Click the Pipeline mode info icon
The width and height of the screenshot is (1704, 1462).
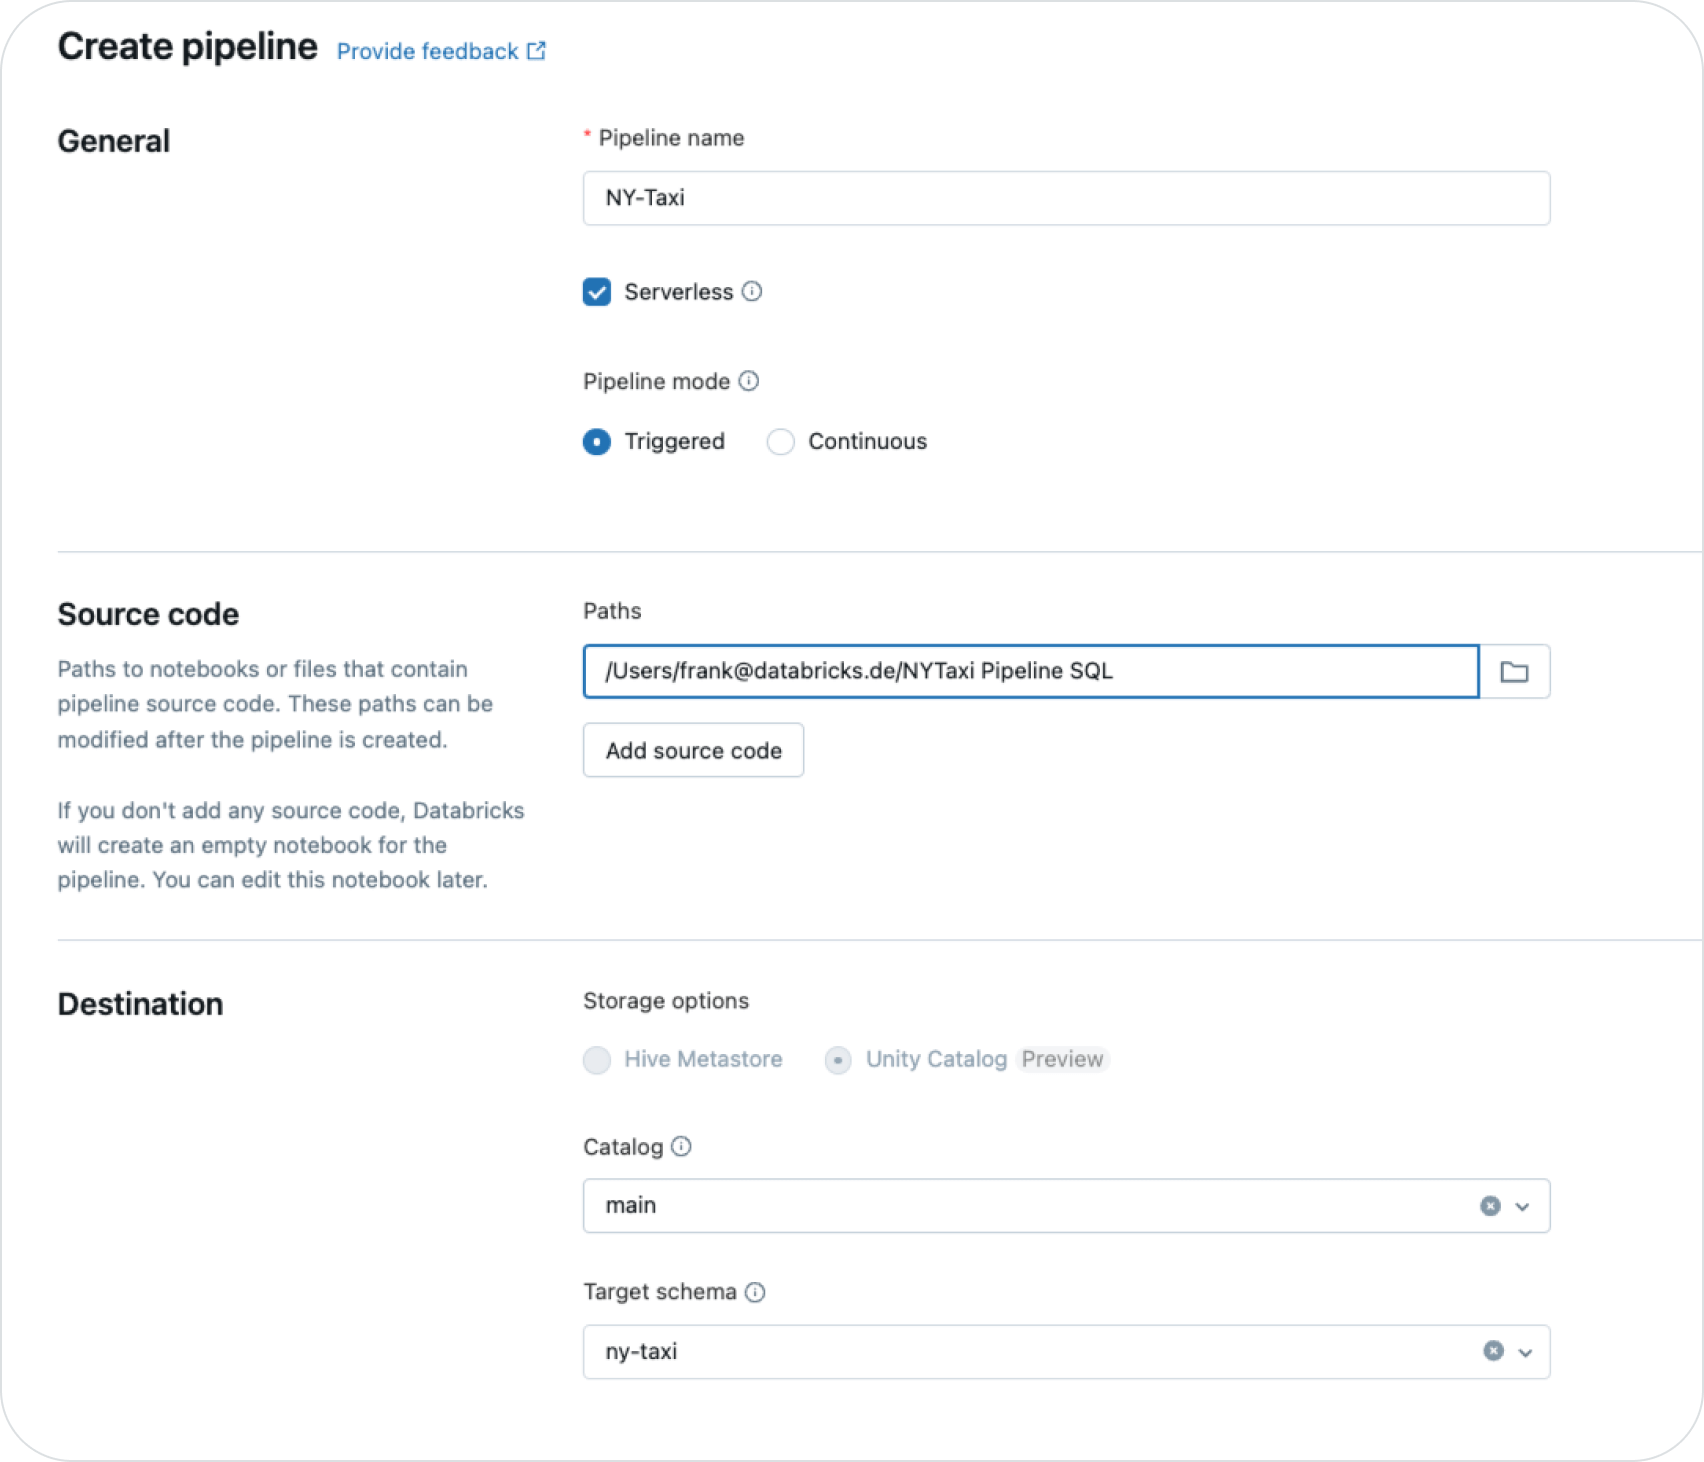749,381
